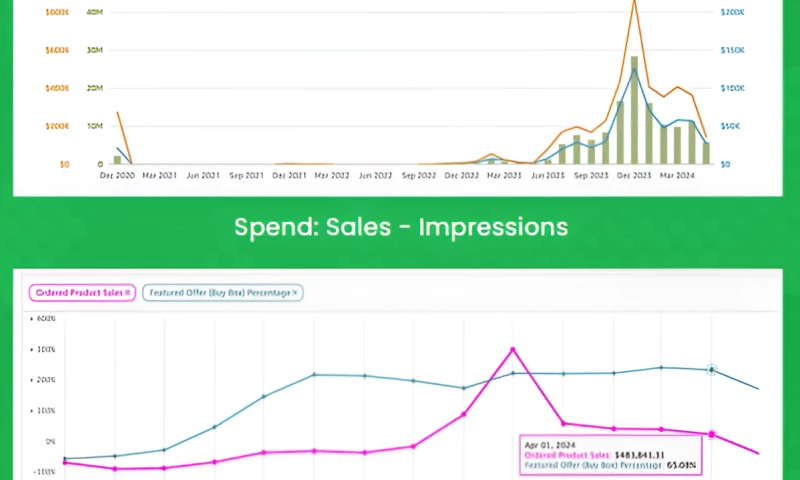Click the Sep 2022 x-axis label

[x=418, y=175]
